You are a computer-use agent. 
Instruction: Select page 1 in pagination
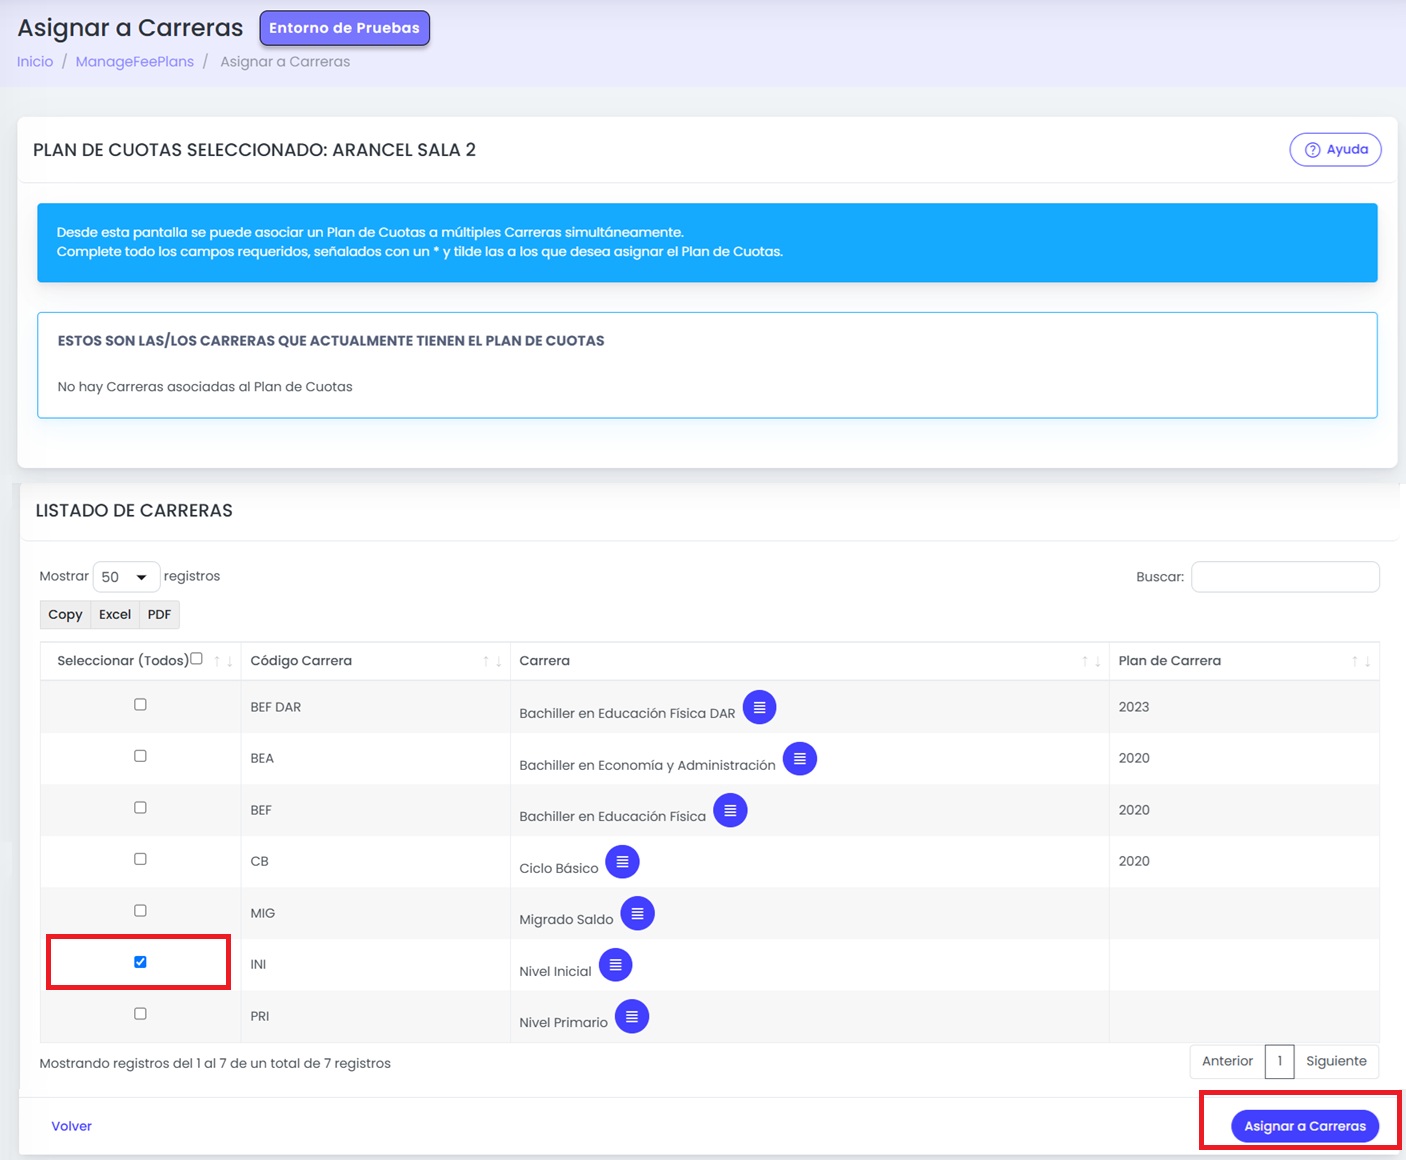pos(1280,1061)
